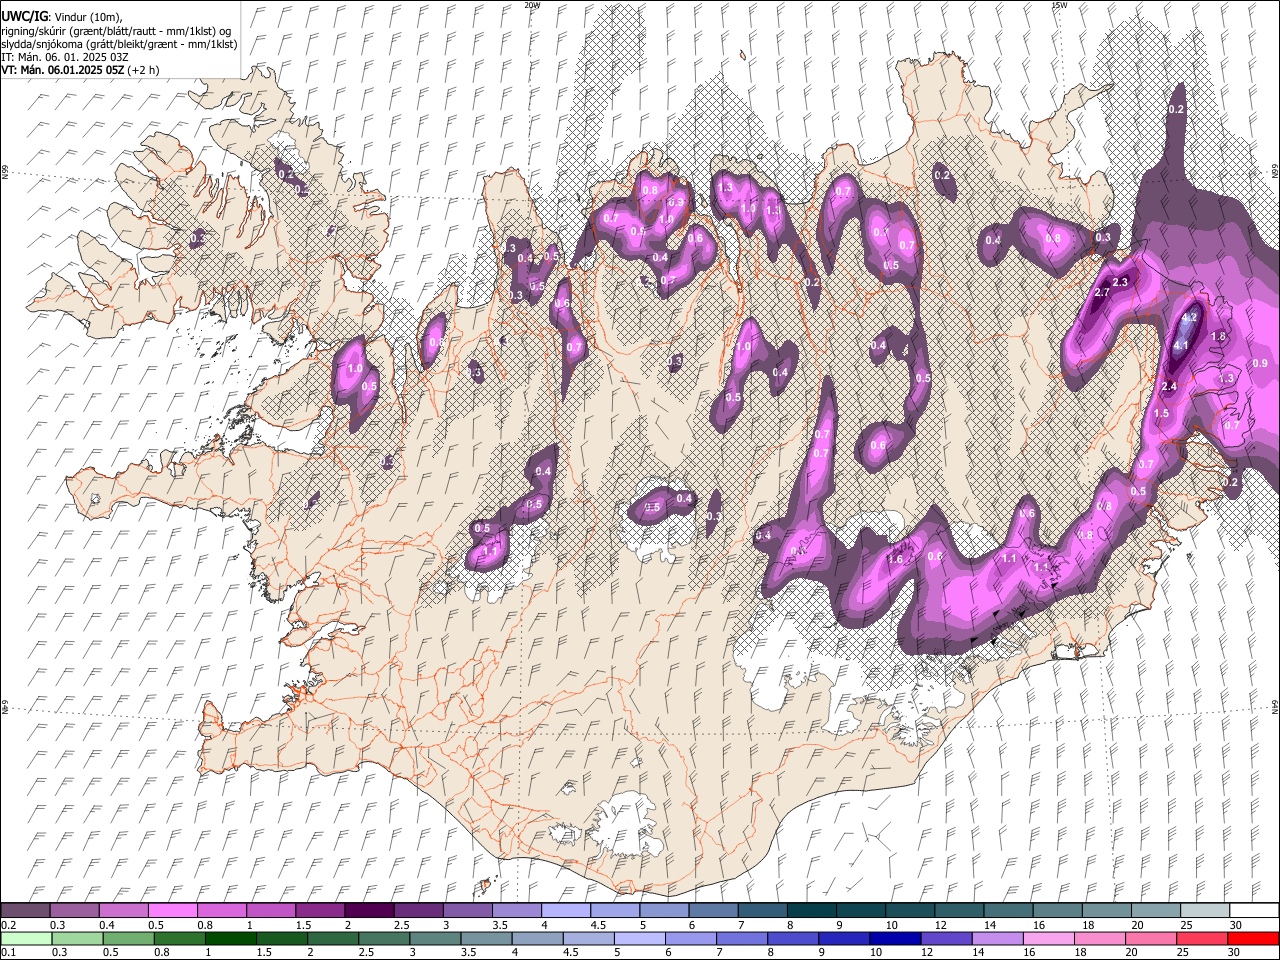Click the '4.2' snowfall value on the map
Viewport: 1280px width, 960px height.
(x=1189, y=317)
